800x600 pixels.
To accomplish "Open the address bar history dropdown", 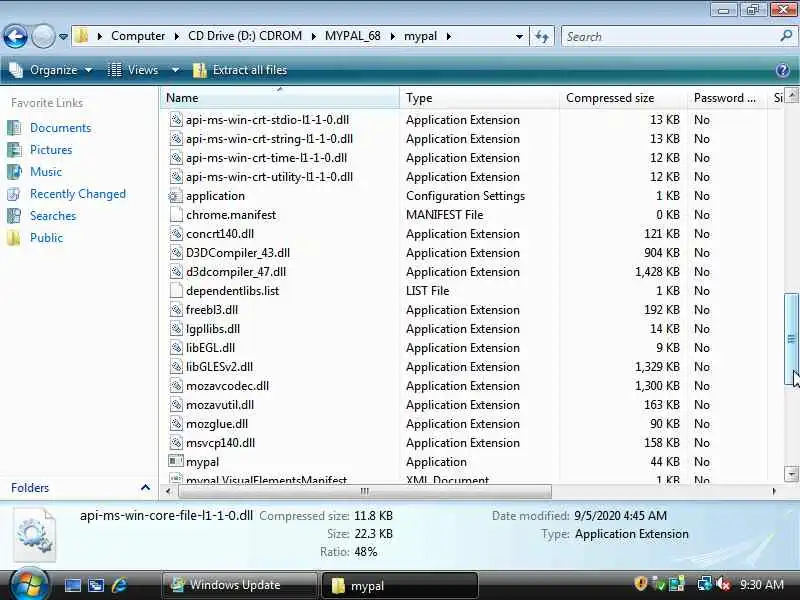I will [519, 37].
